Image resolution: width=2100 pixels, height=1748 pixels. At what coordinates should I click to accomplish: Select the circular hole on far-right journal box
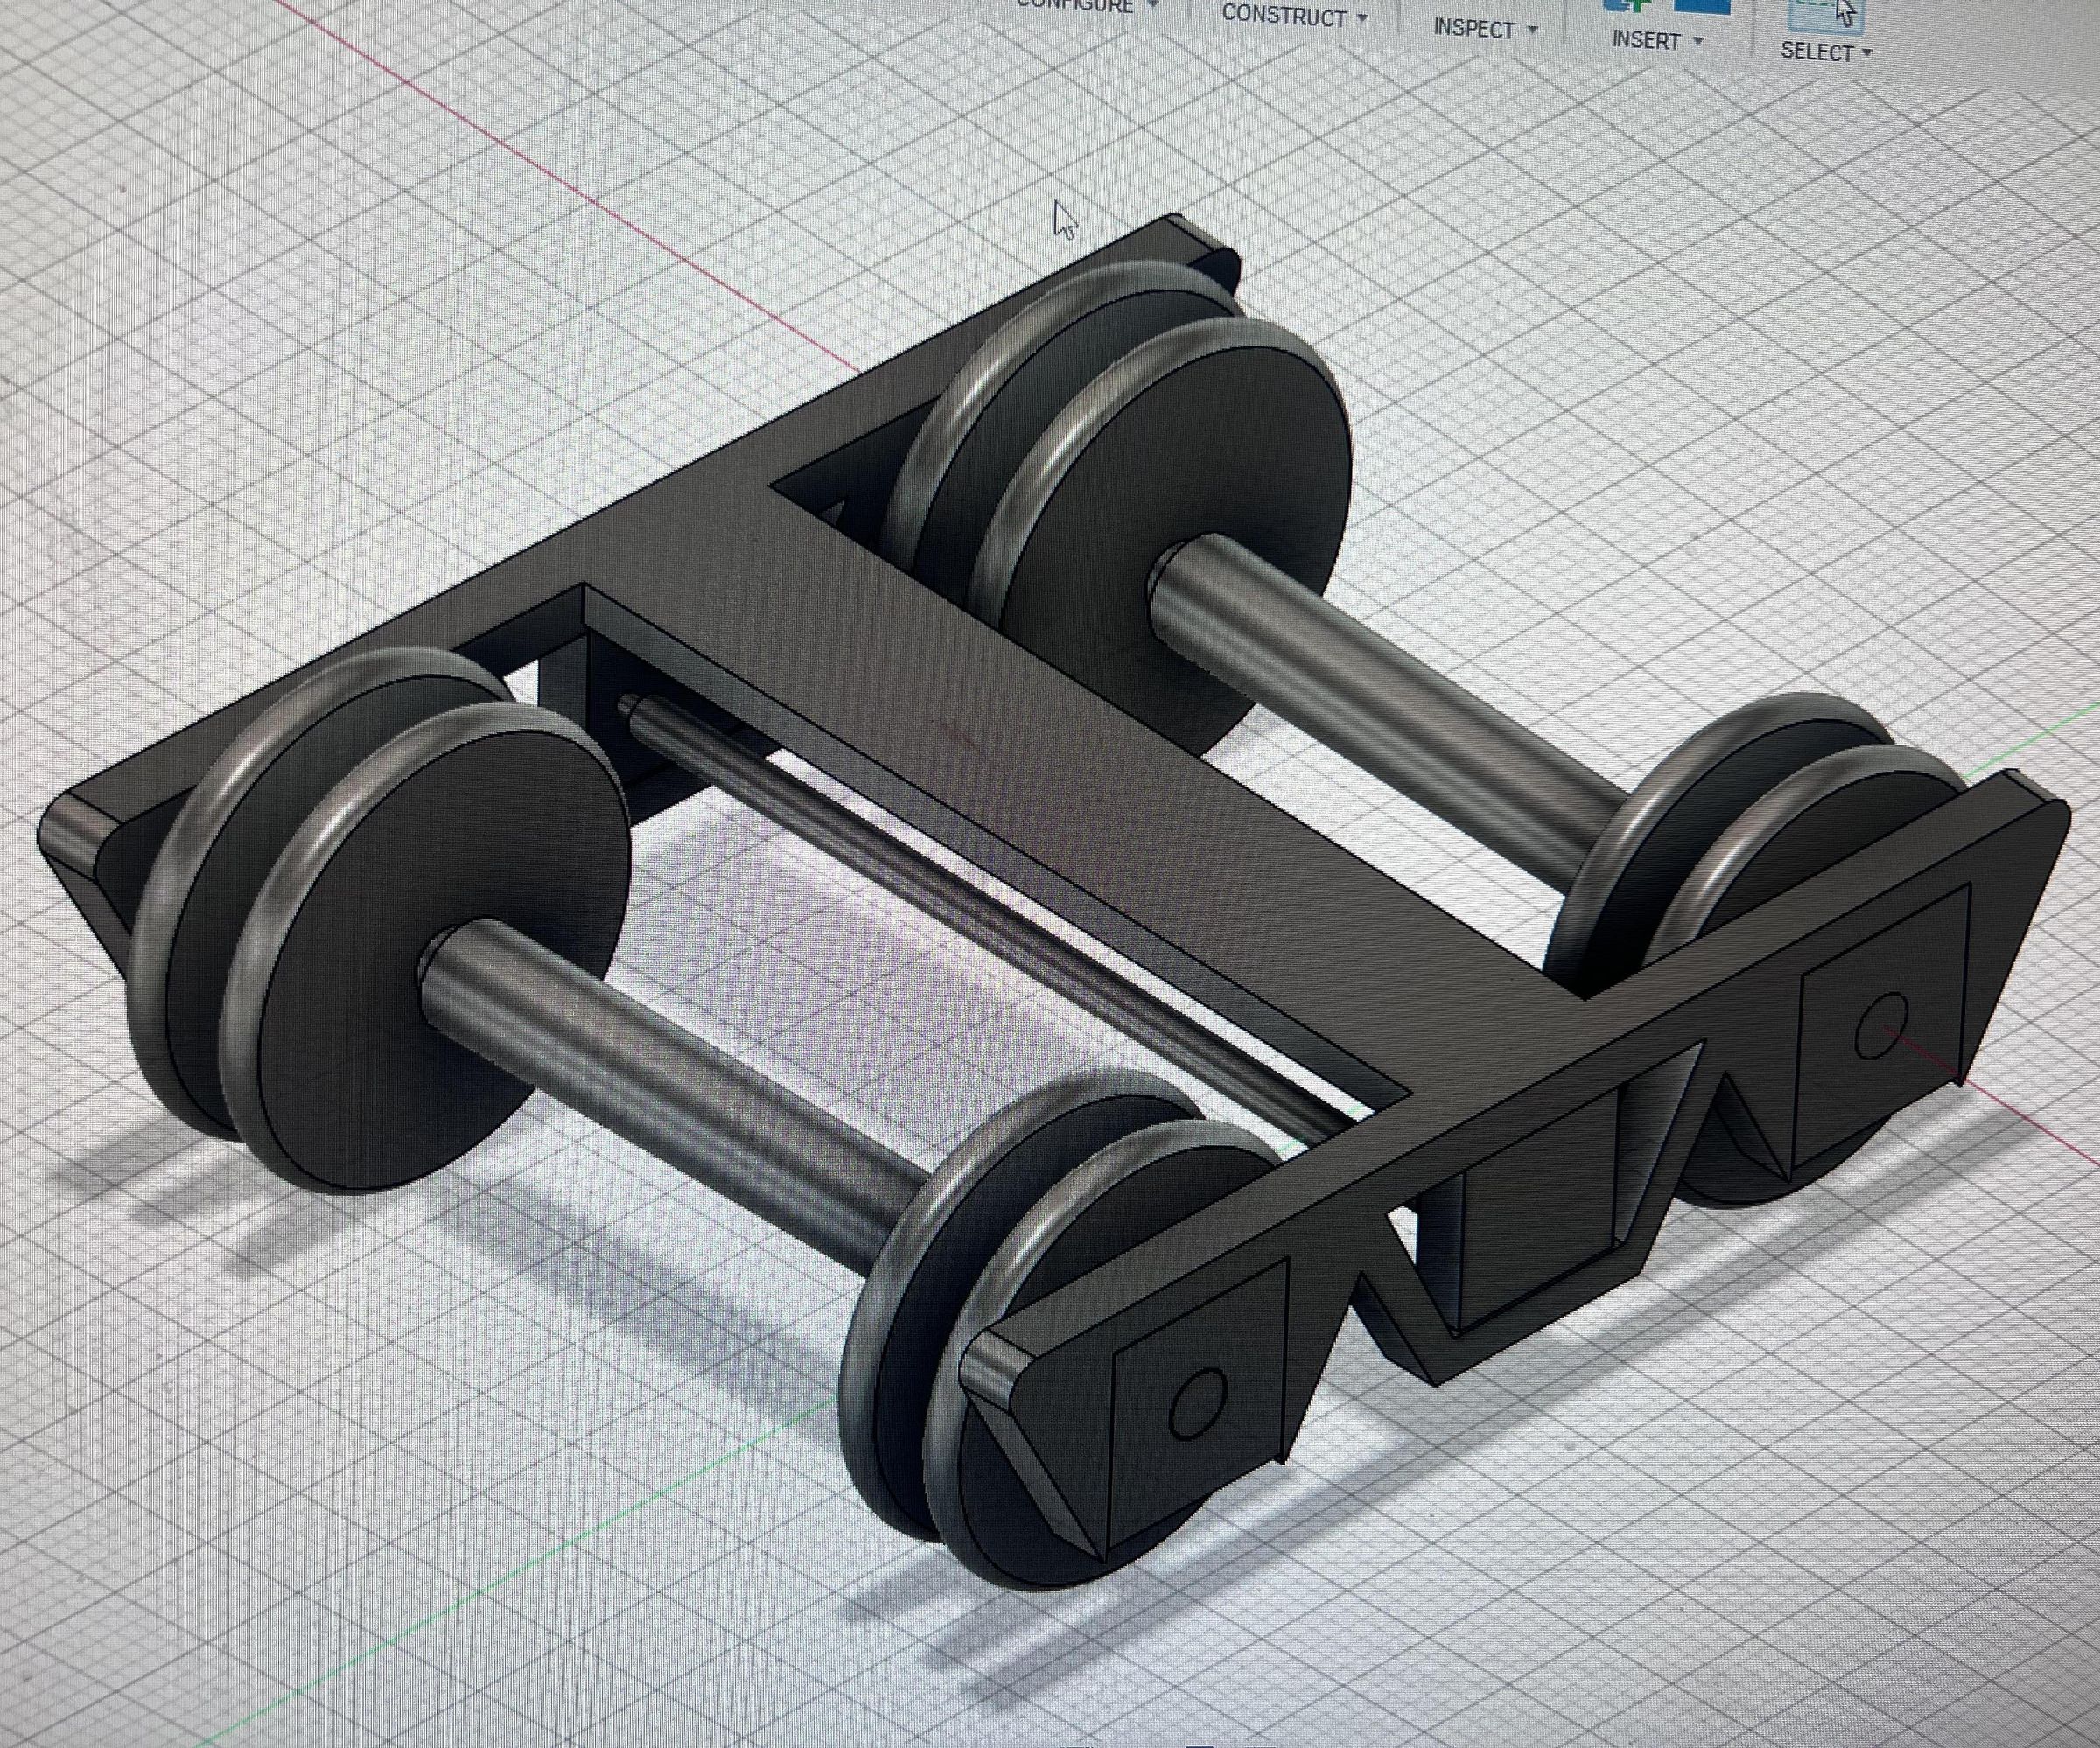[1880, 1027]
